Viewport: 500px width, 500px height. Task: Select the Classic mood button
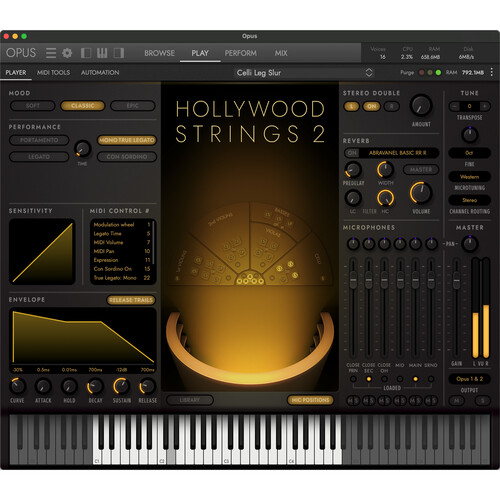(83, 106)
